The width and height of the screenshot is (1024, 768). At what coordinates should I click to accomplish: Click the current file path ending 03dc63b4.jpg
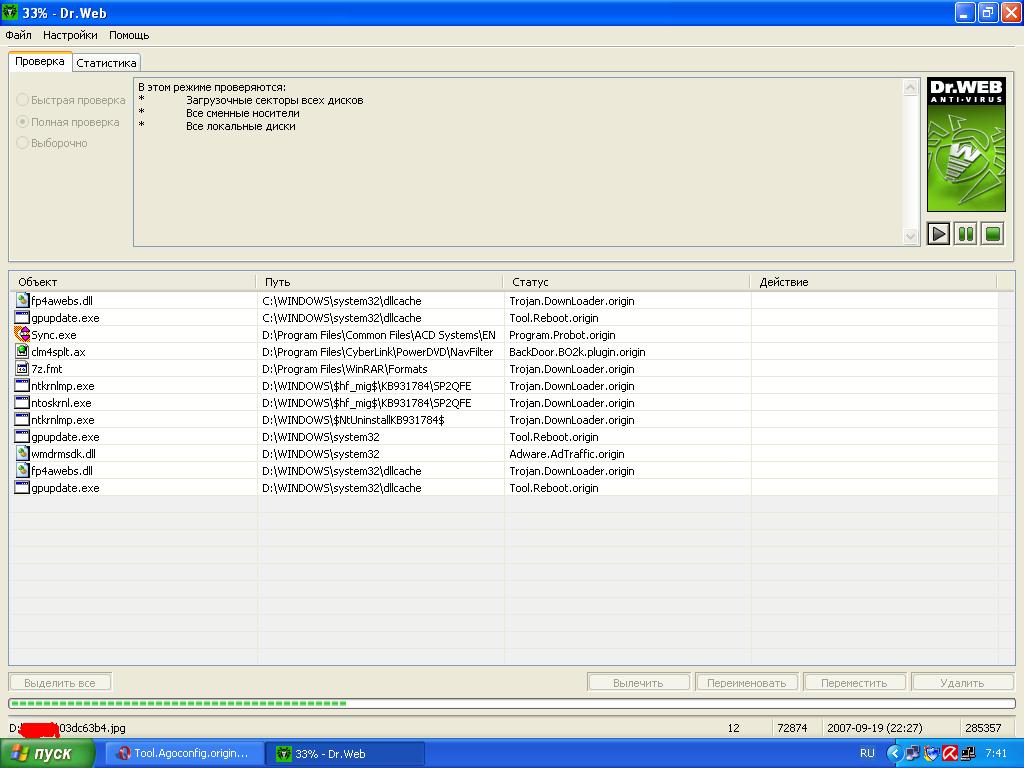tap(67, 728)
